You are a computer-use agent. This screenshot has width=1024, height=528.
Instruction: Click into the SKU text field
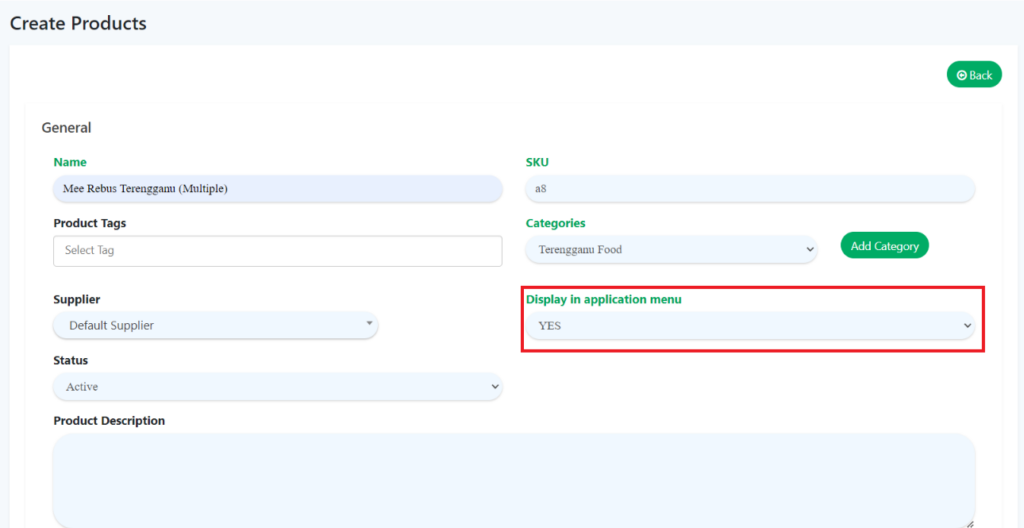[x=749, y=188]
